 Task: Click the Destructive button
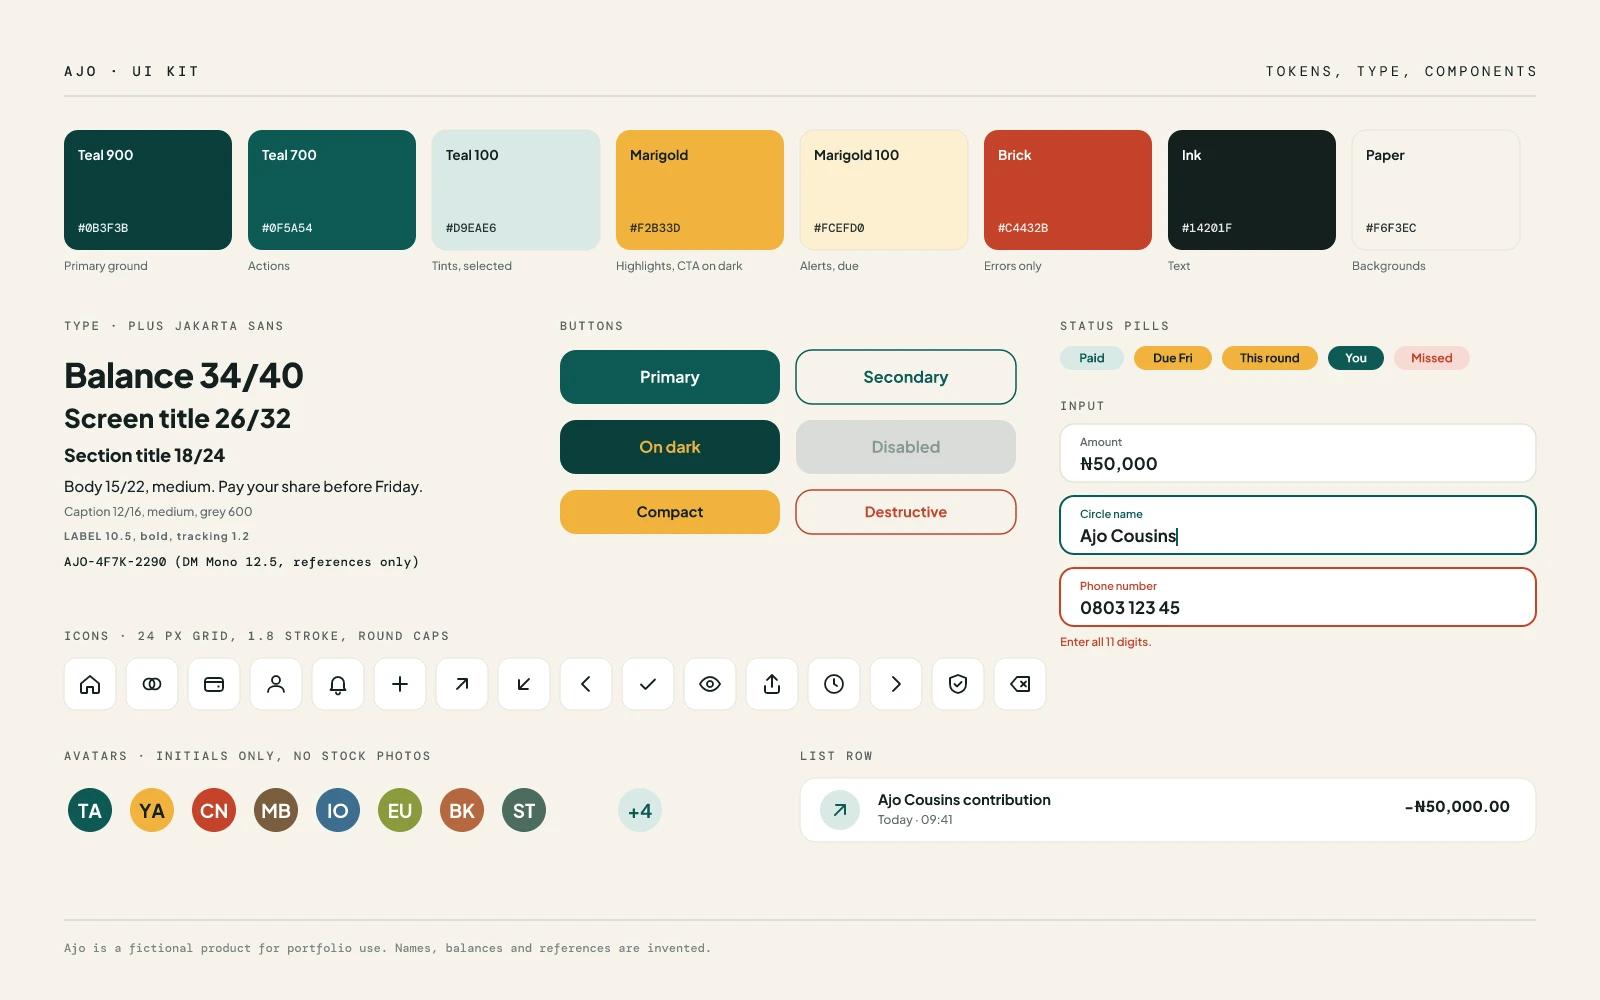[x=906, y=512]
